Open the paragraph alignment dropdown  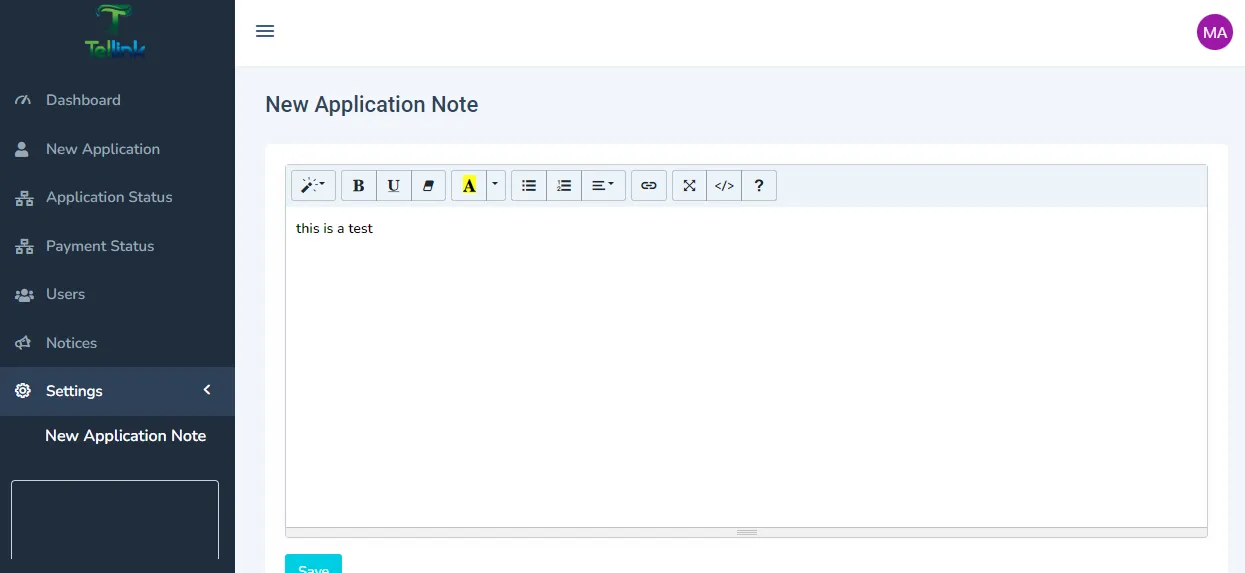tap(603, 186)
